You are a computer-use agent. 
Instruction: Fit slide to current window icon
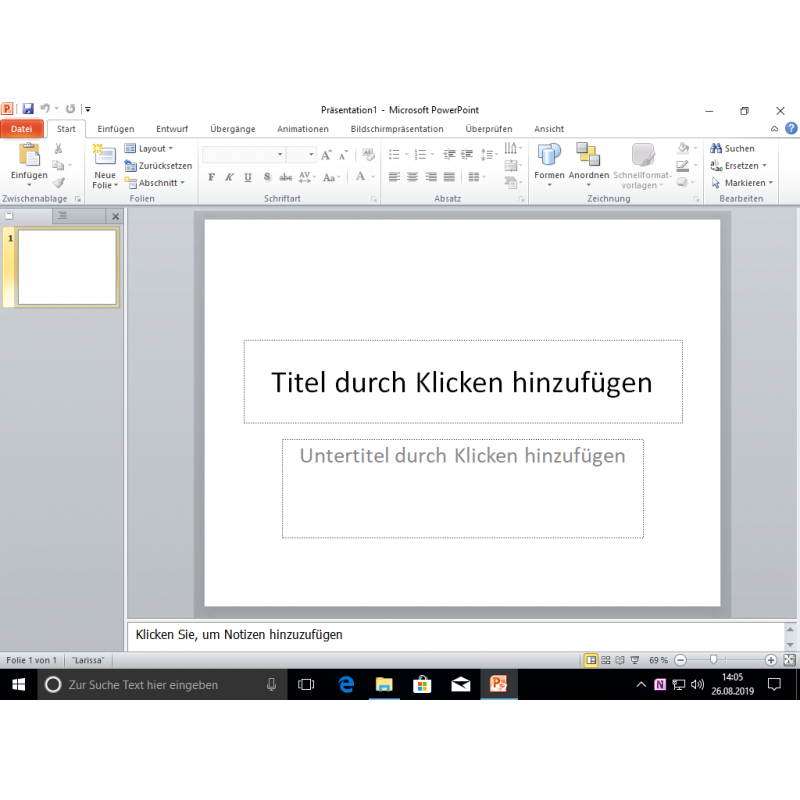789,660
